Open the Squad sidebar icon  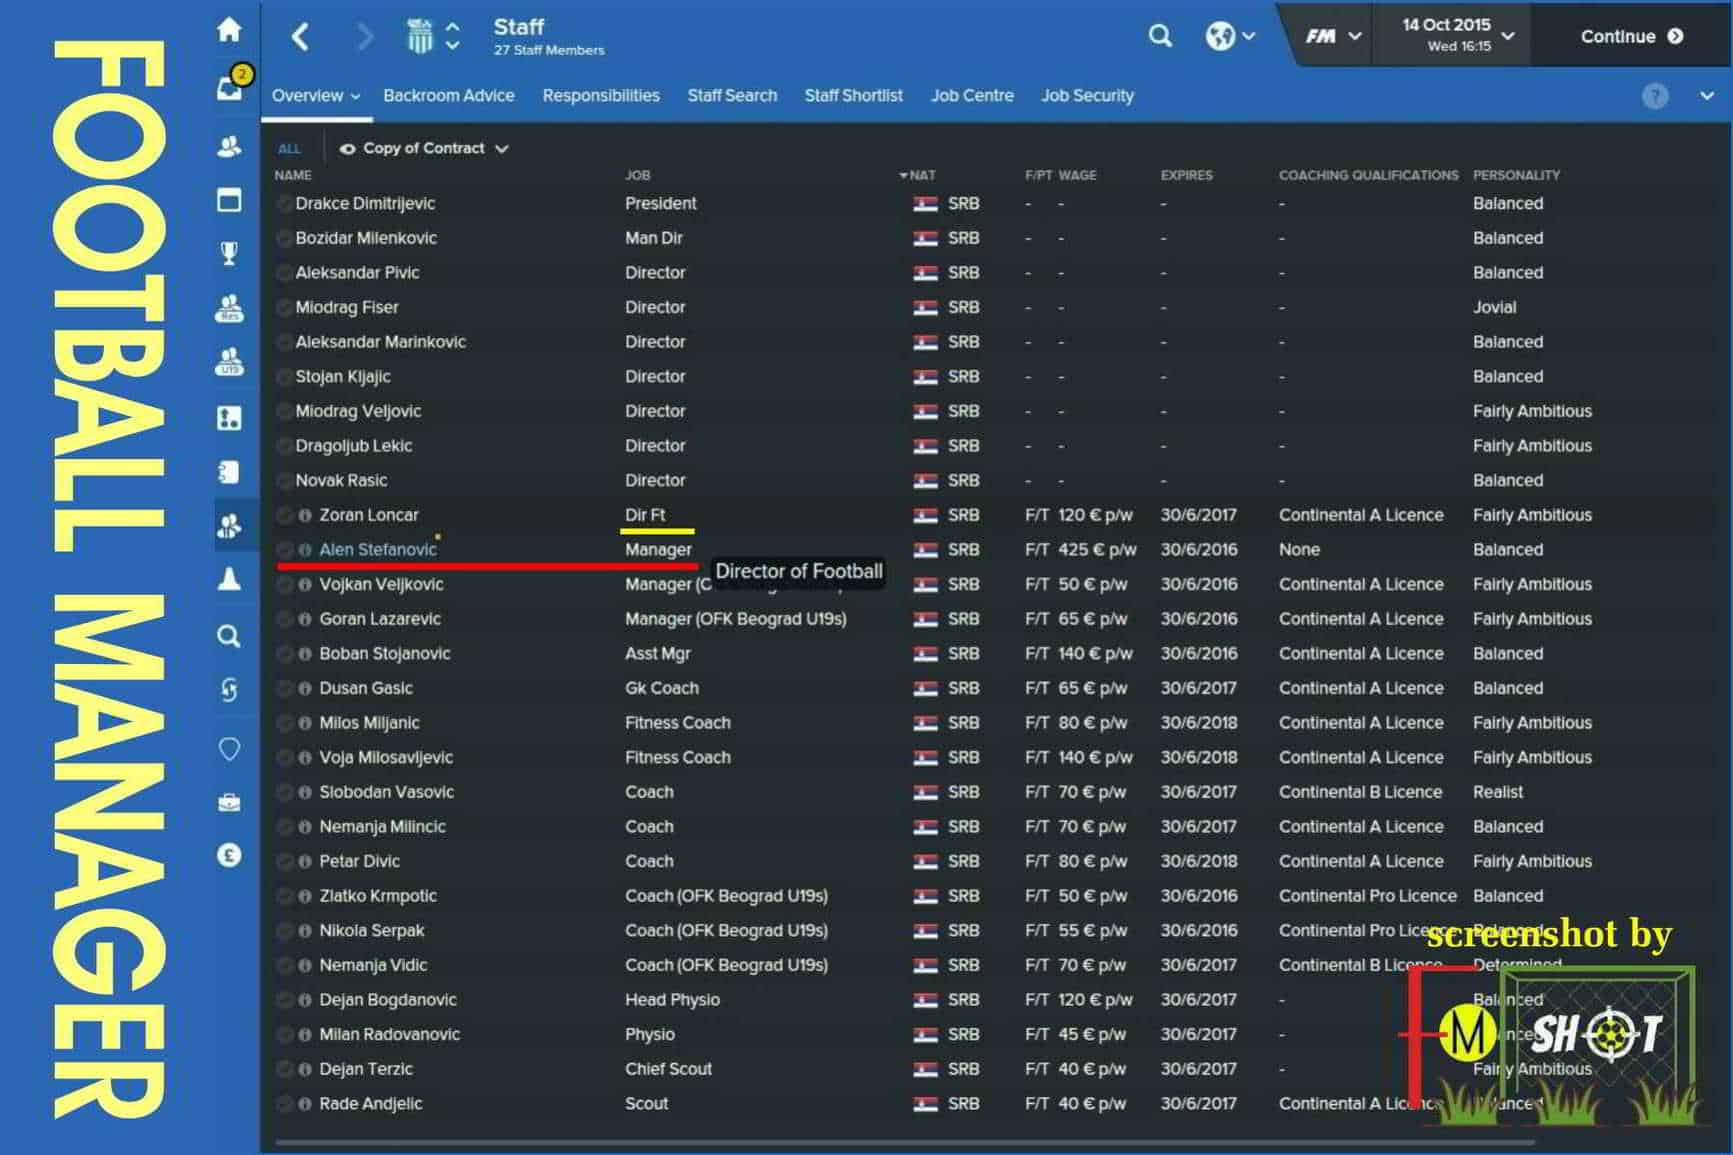[229, 147]
